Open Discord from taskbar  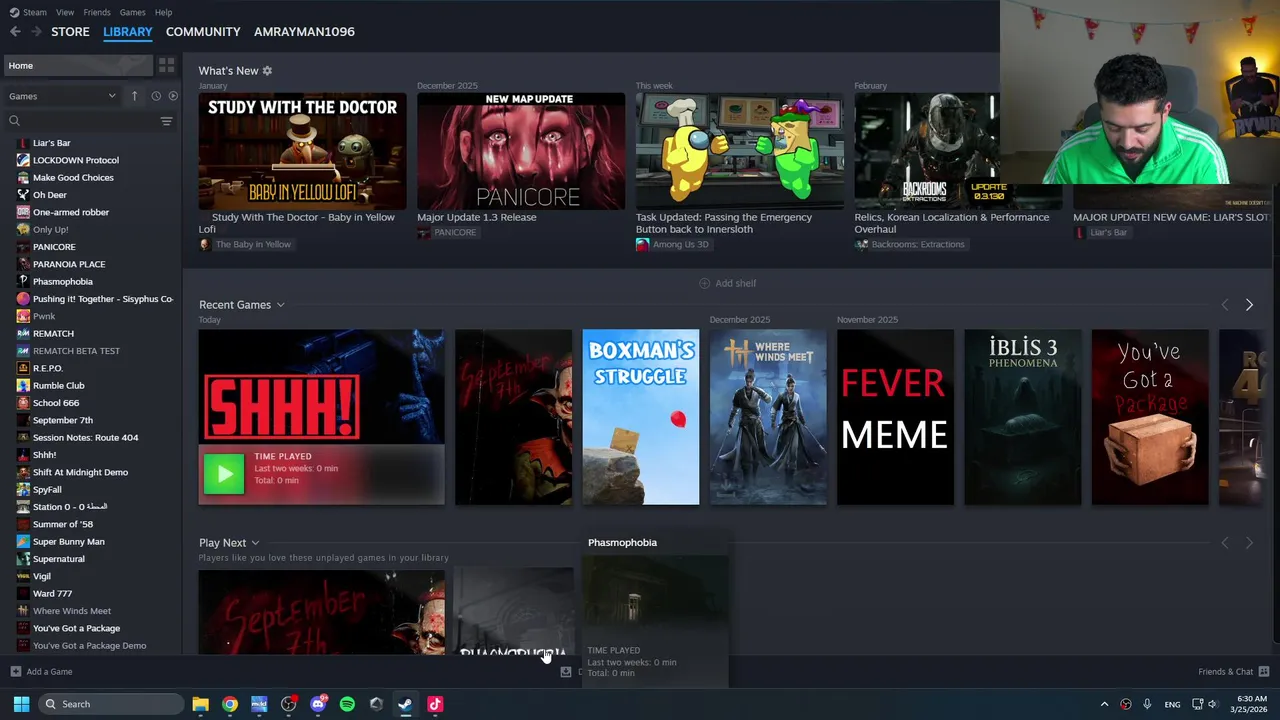click(x=318, y=704)
